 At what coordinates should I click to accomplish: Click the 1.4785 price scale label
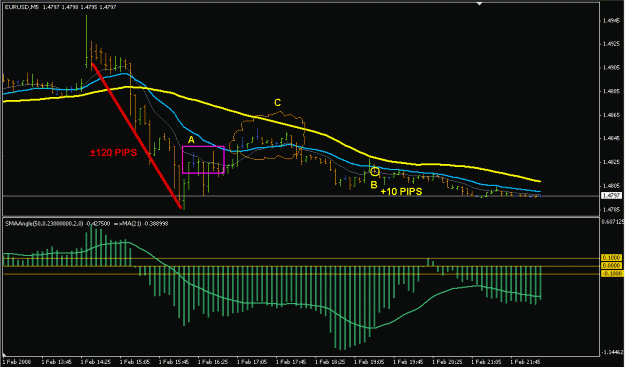tap(612, 210)
